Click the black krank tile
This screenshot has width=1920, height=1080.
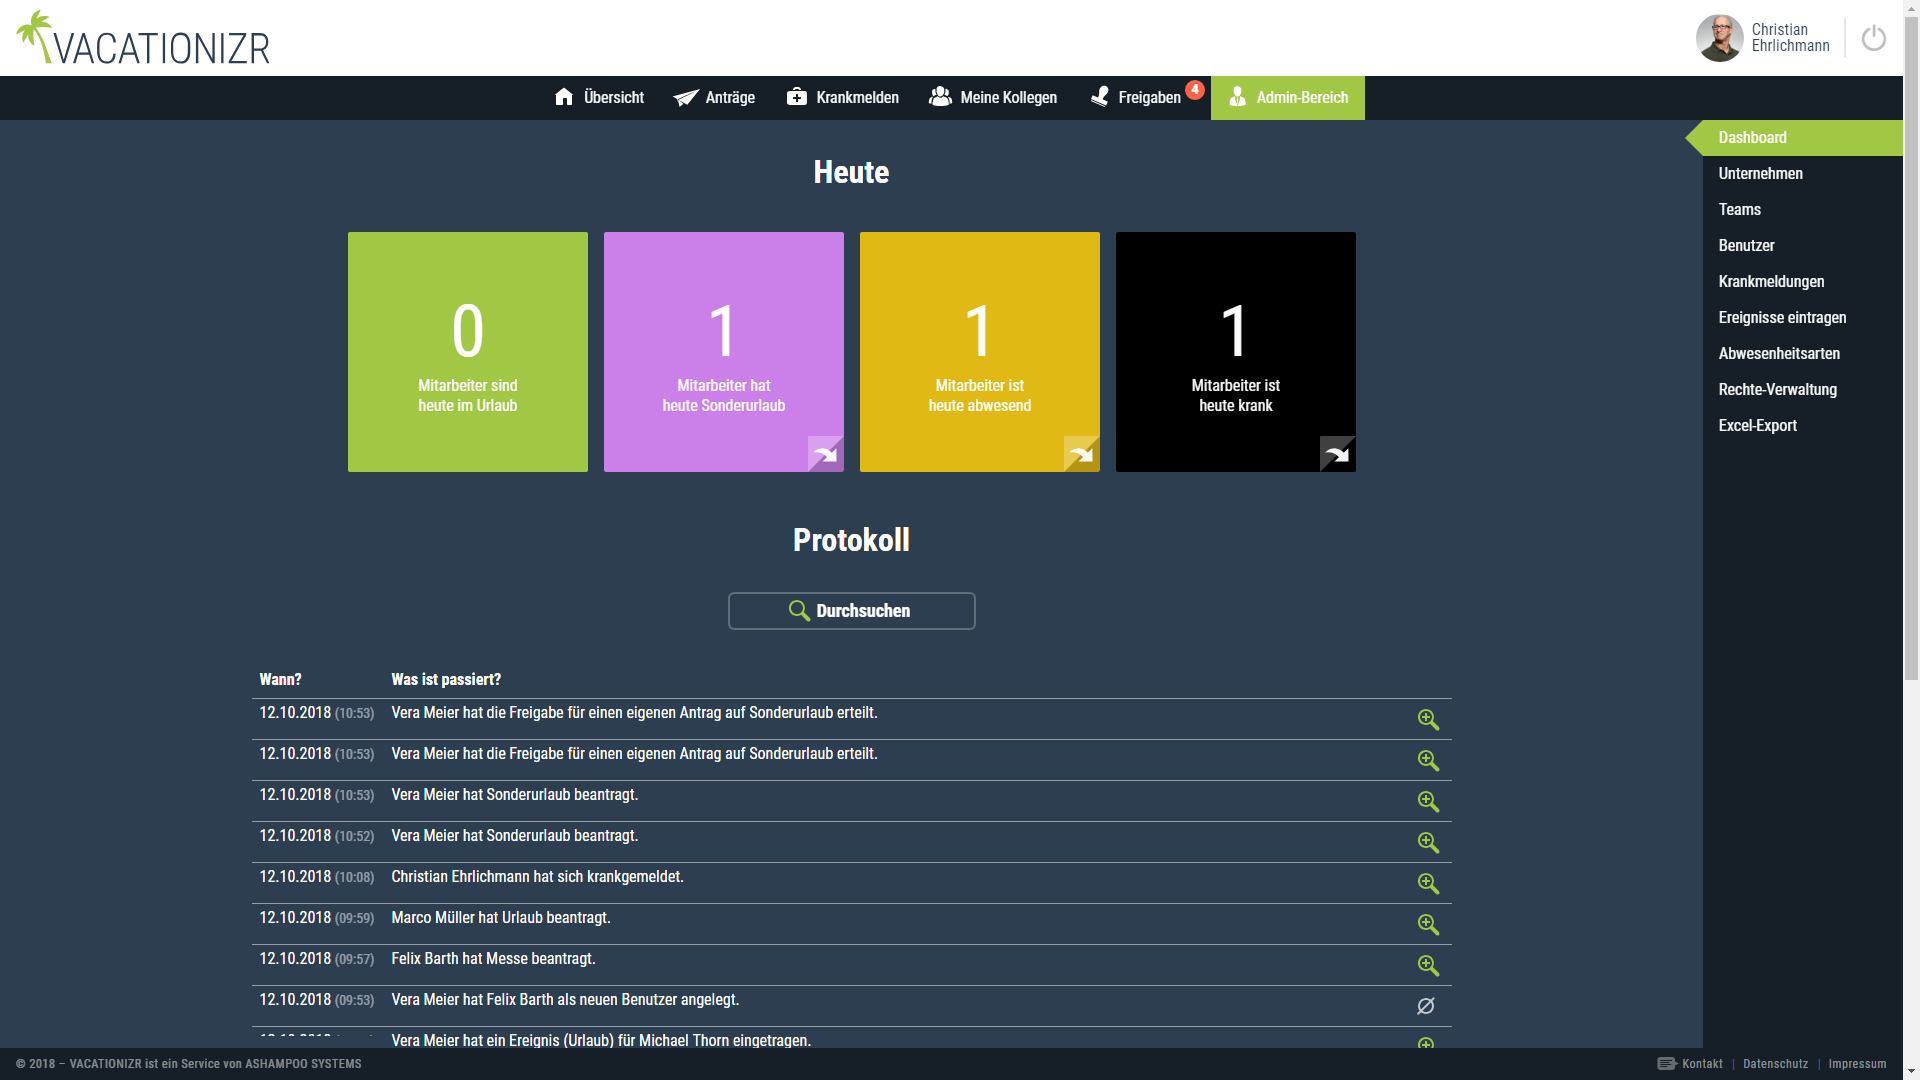tap(1236, 352)
